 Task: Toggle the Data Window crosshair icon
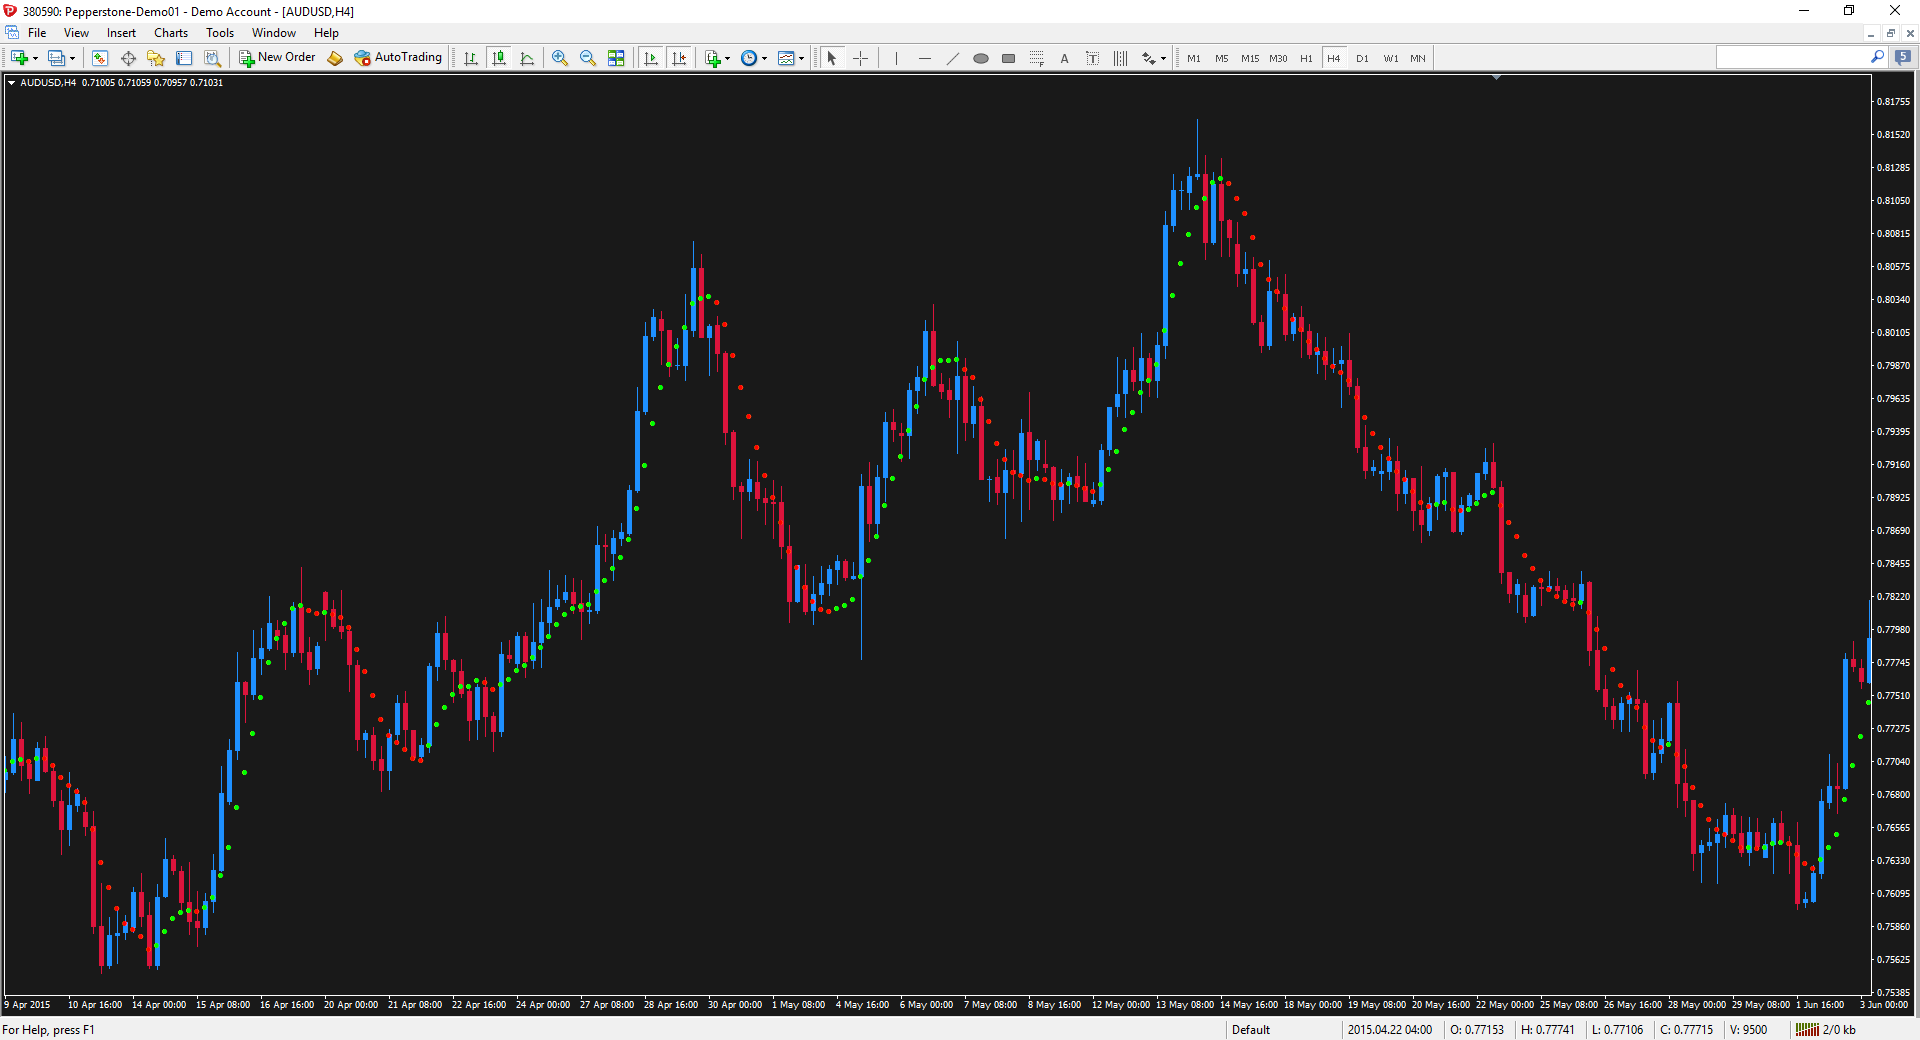(x=128, y=58)
